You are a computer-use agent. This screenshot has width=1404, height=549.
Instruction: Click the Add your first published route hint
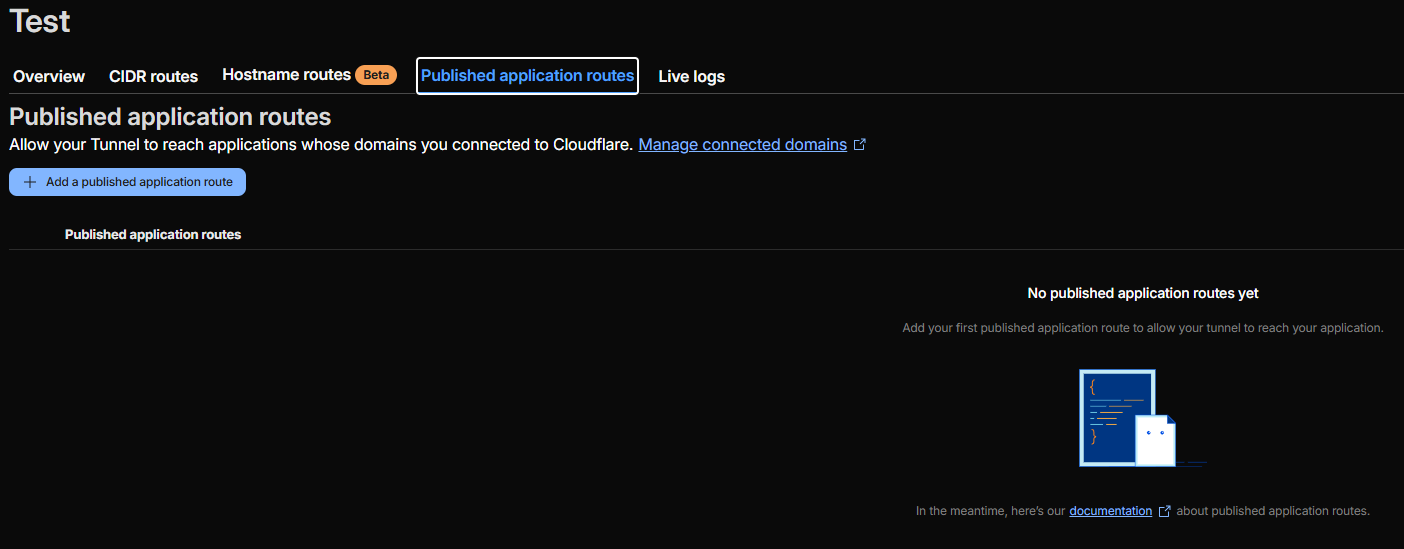point(1143,328)
